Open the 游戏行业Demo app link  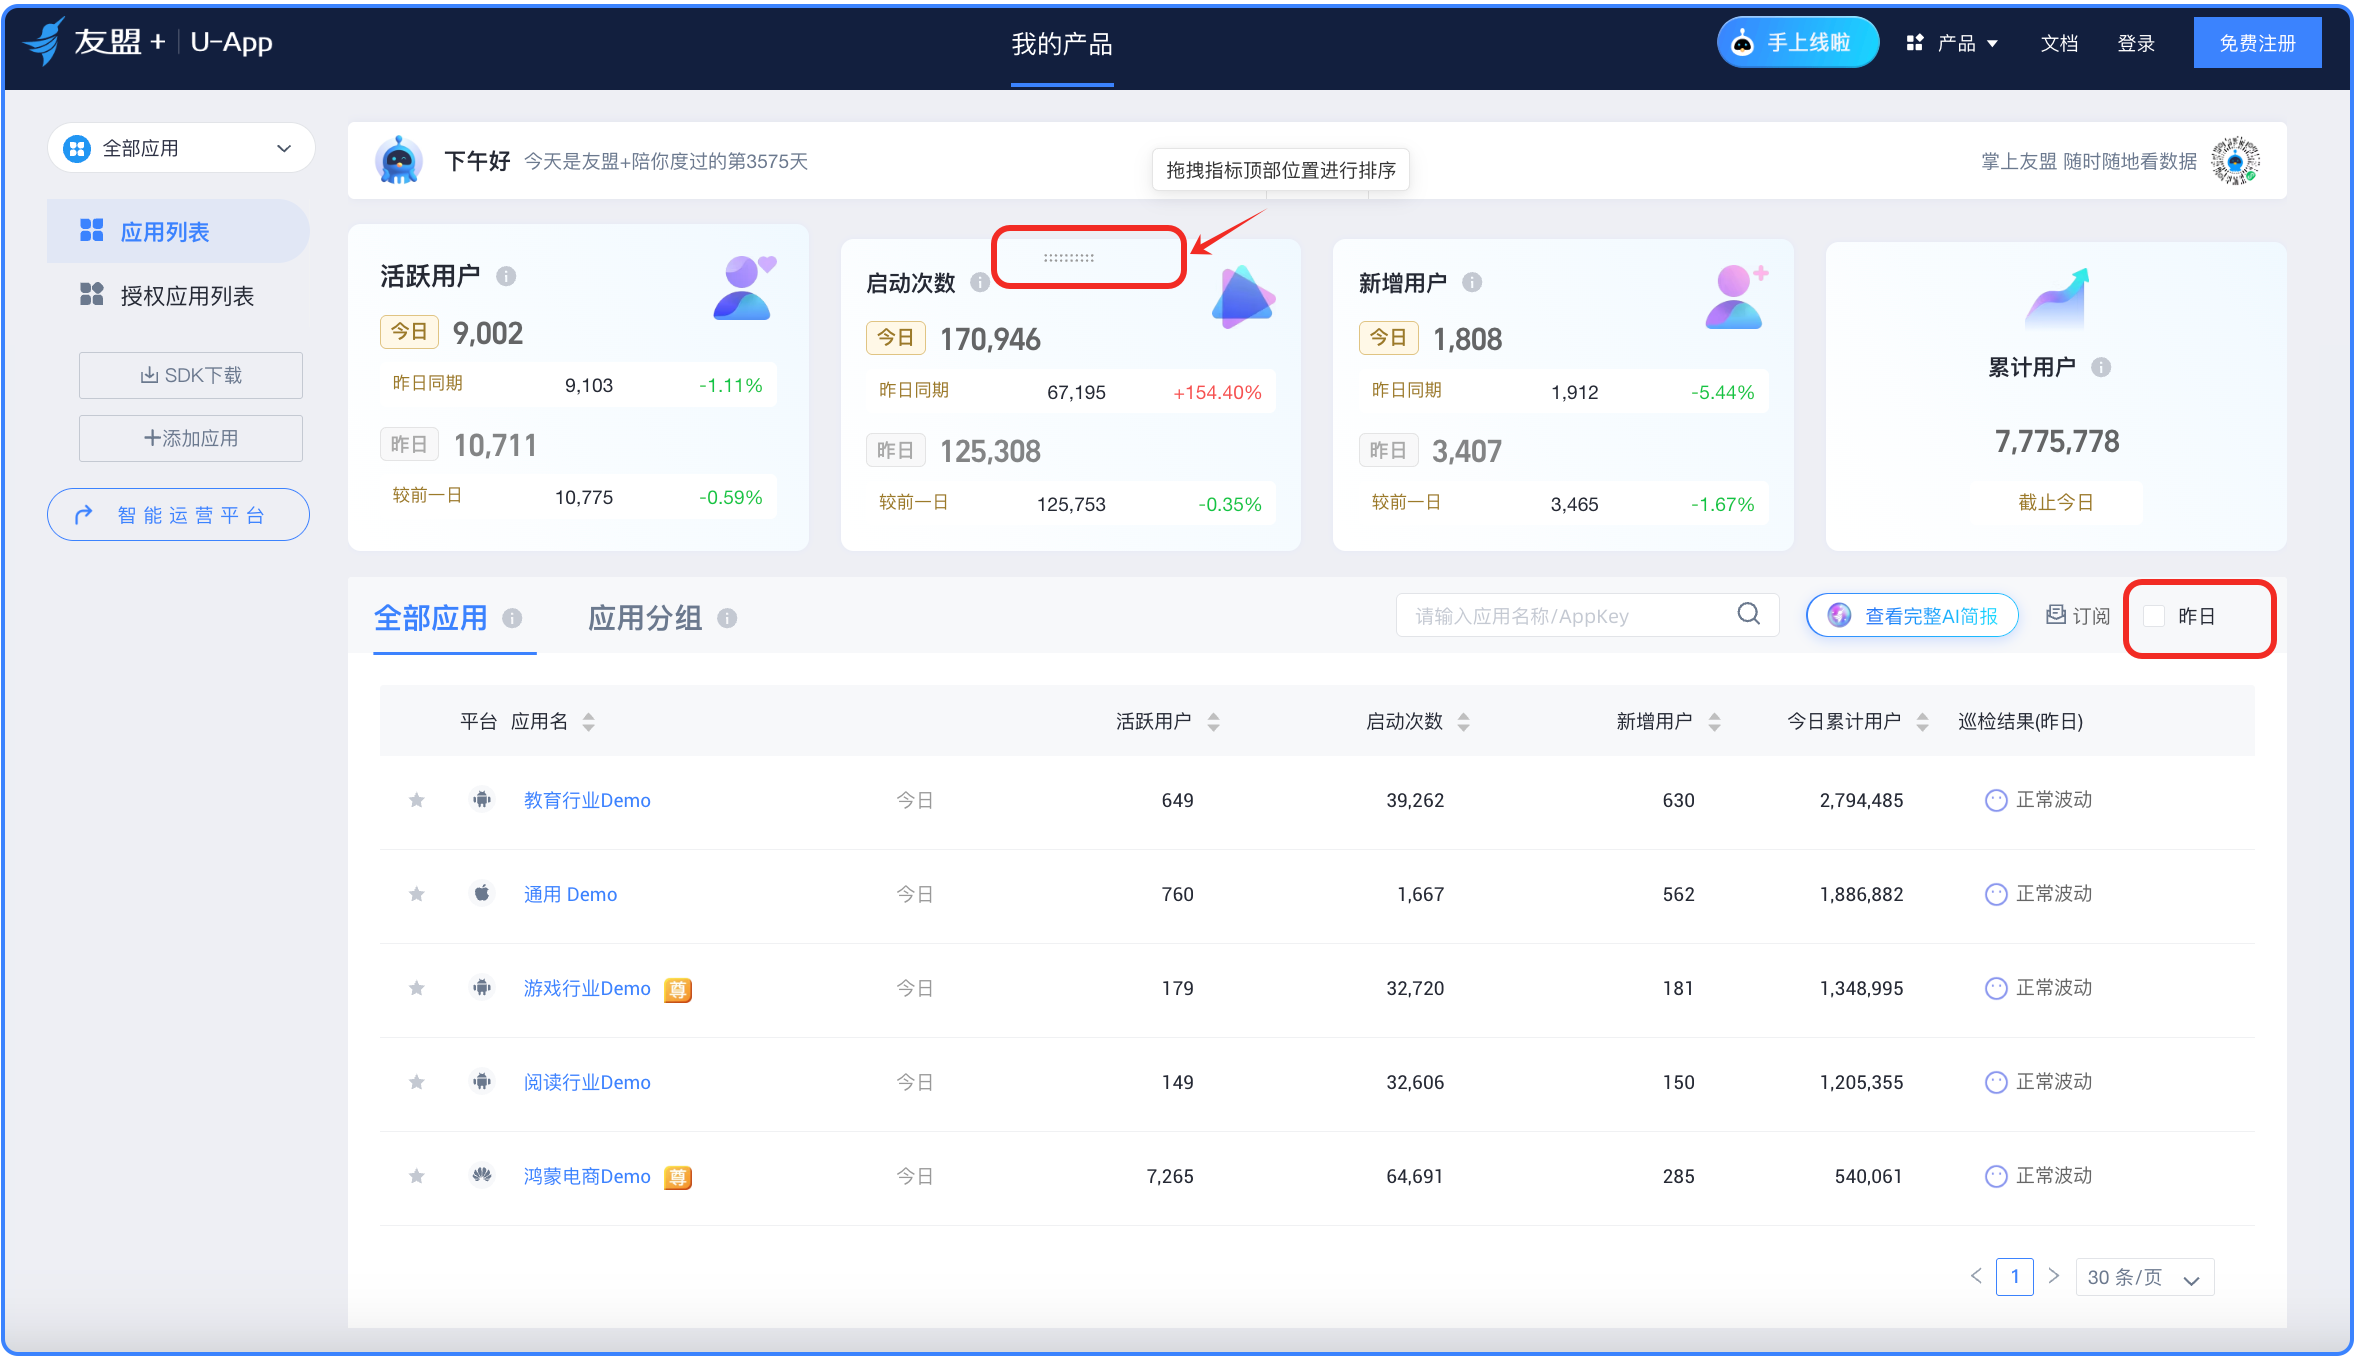click(587, 988)
